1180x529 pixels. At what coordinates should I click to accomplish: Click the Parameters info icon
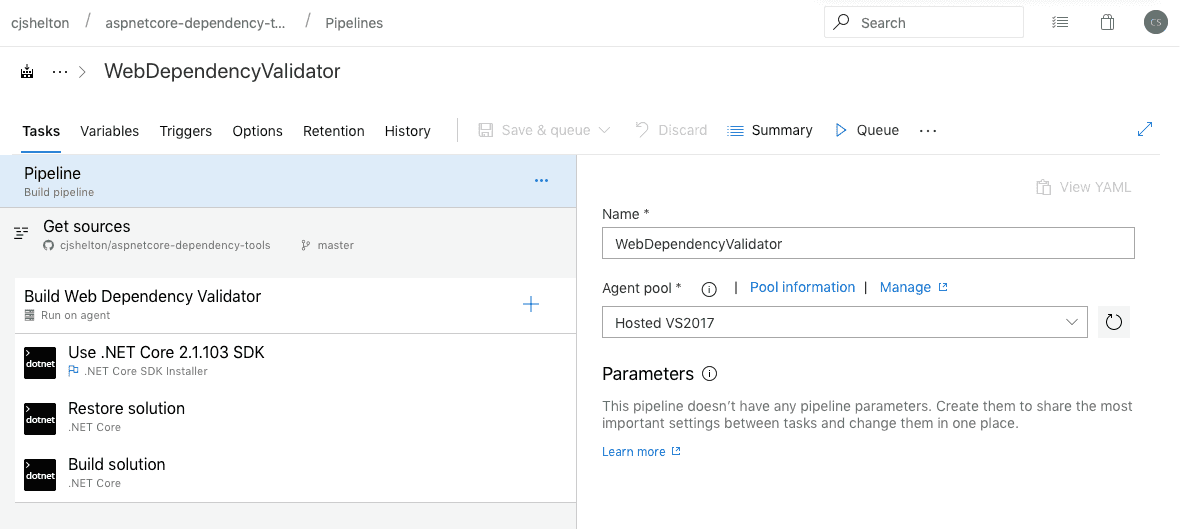coord(709,374)
